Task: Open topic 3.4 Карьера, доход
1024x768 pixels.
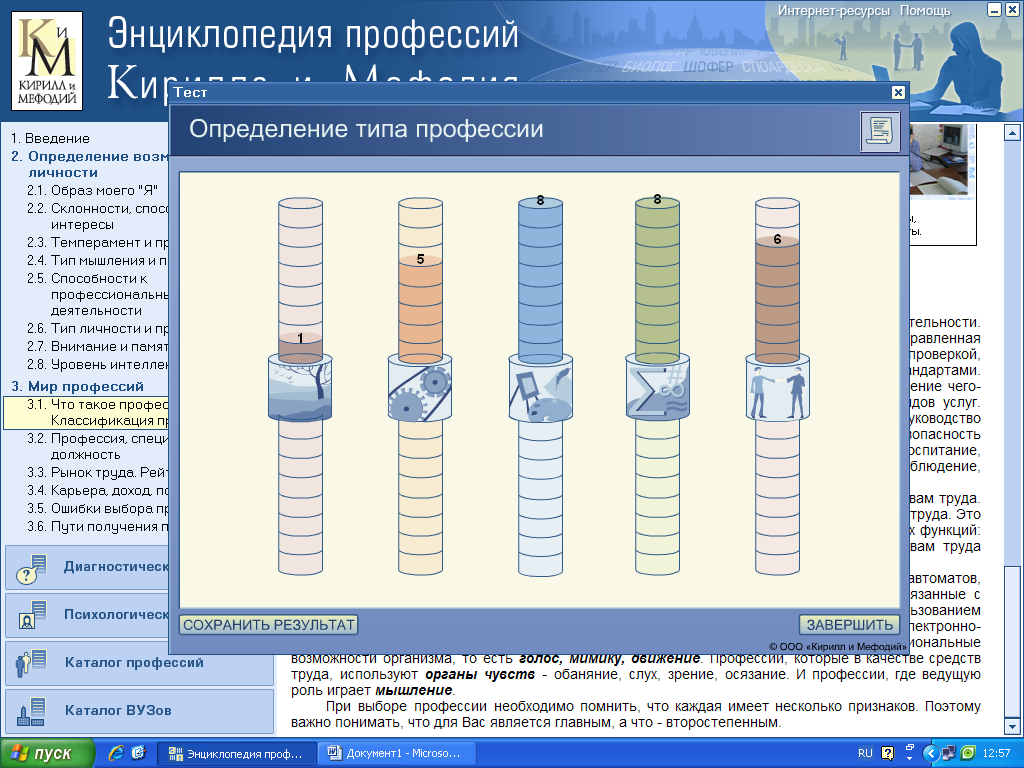Action: pyautogui.click(x=97, y=490)
